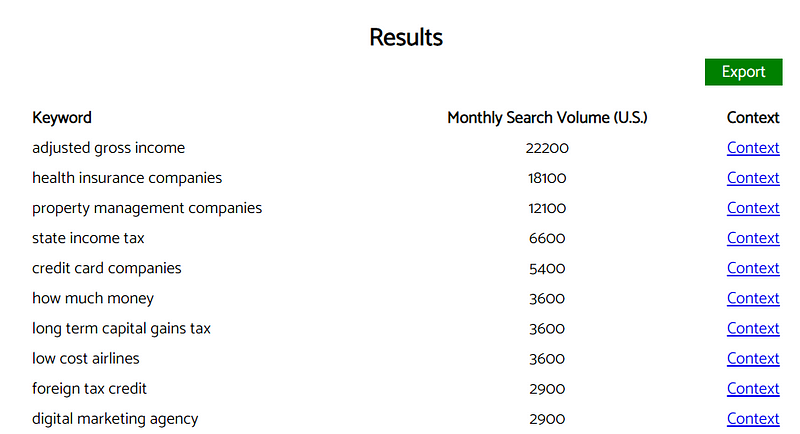Open Context link for adjusted gross income
Viewport: 800px width, 434px height.
[x=753, y=148]
